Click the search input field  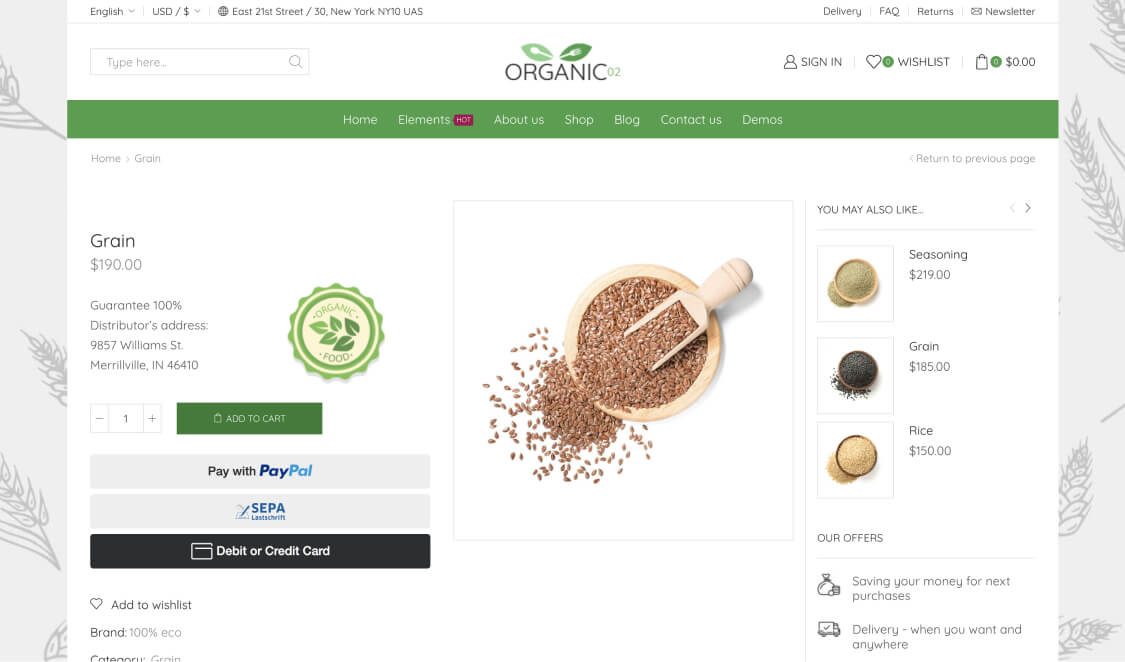coord(190,62)
